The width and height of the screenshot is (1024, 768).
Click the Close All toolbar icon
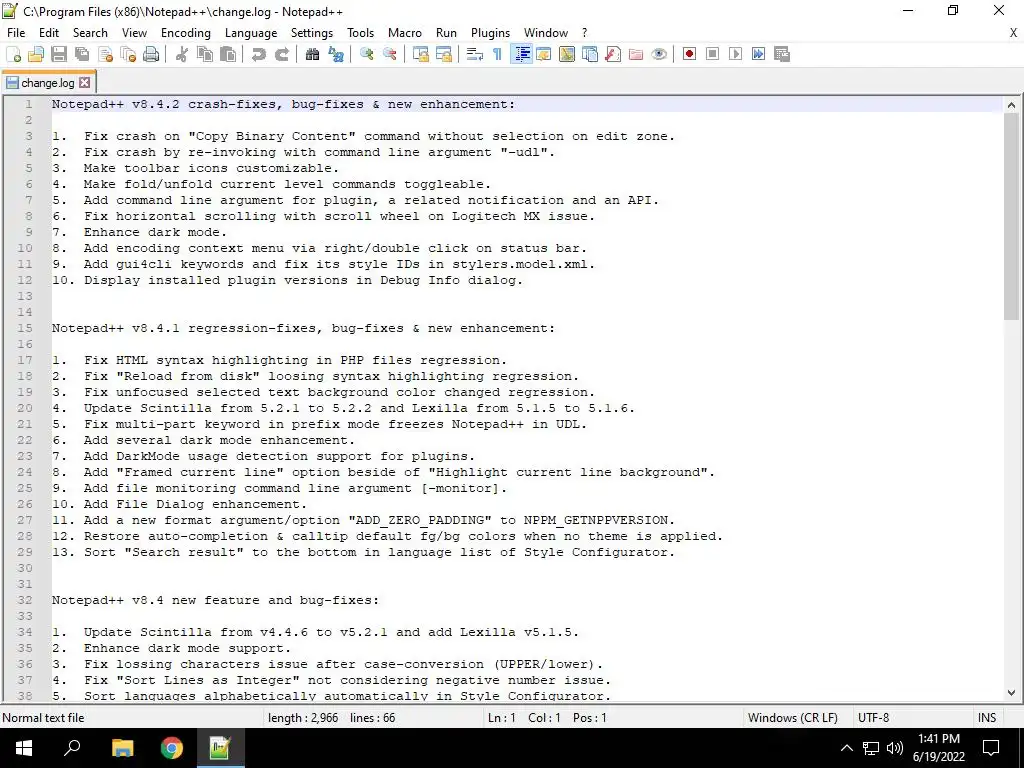pyautogui.click(x=129, y=54)
